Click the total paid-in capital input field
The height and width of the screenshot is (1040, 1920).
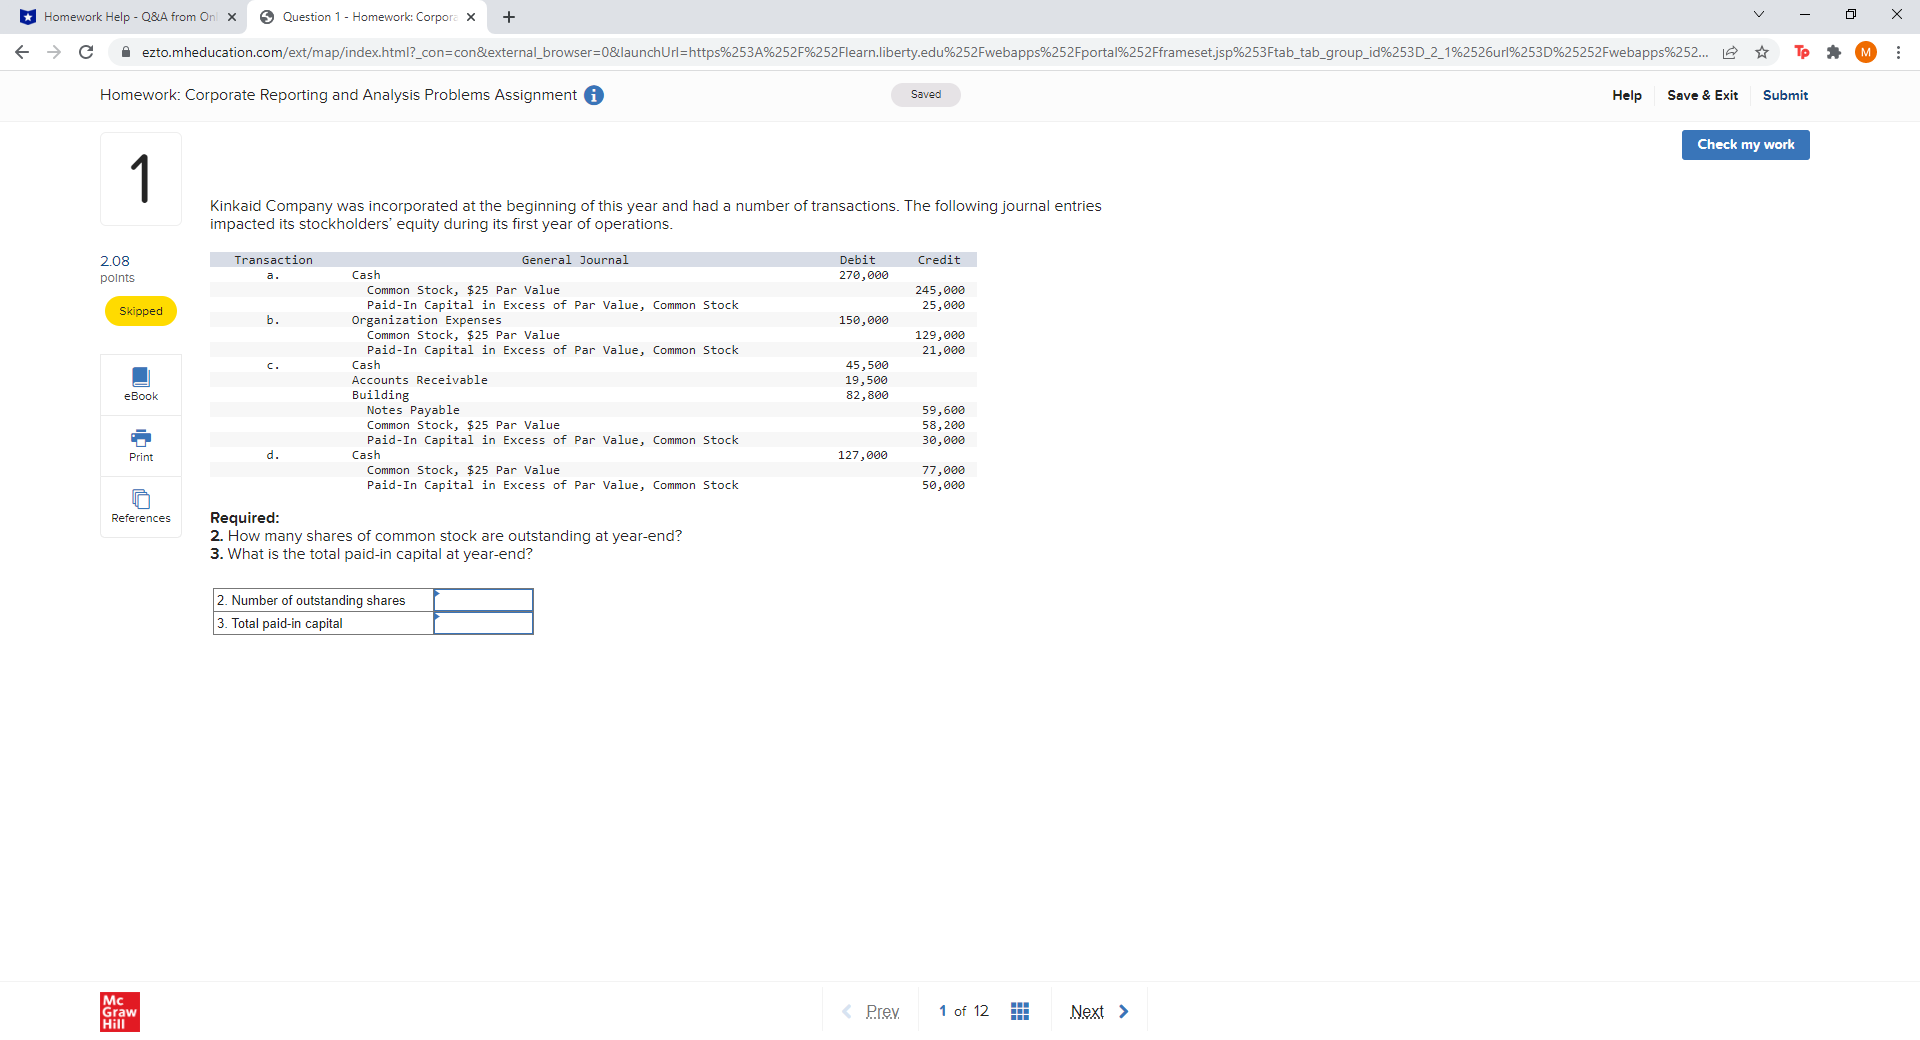tap(483, 623)
